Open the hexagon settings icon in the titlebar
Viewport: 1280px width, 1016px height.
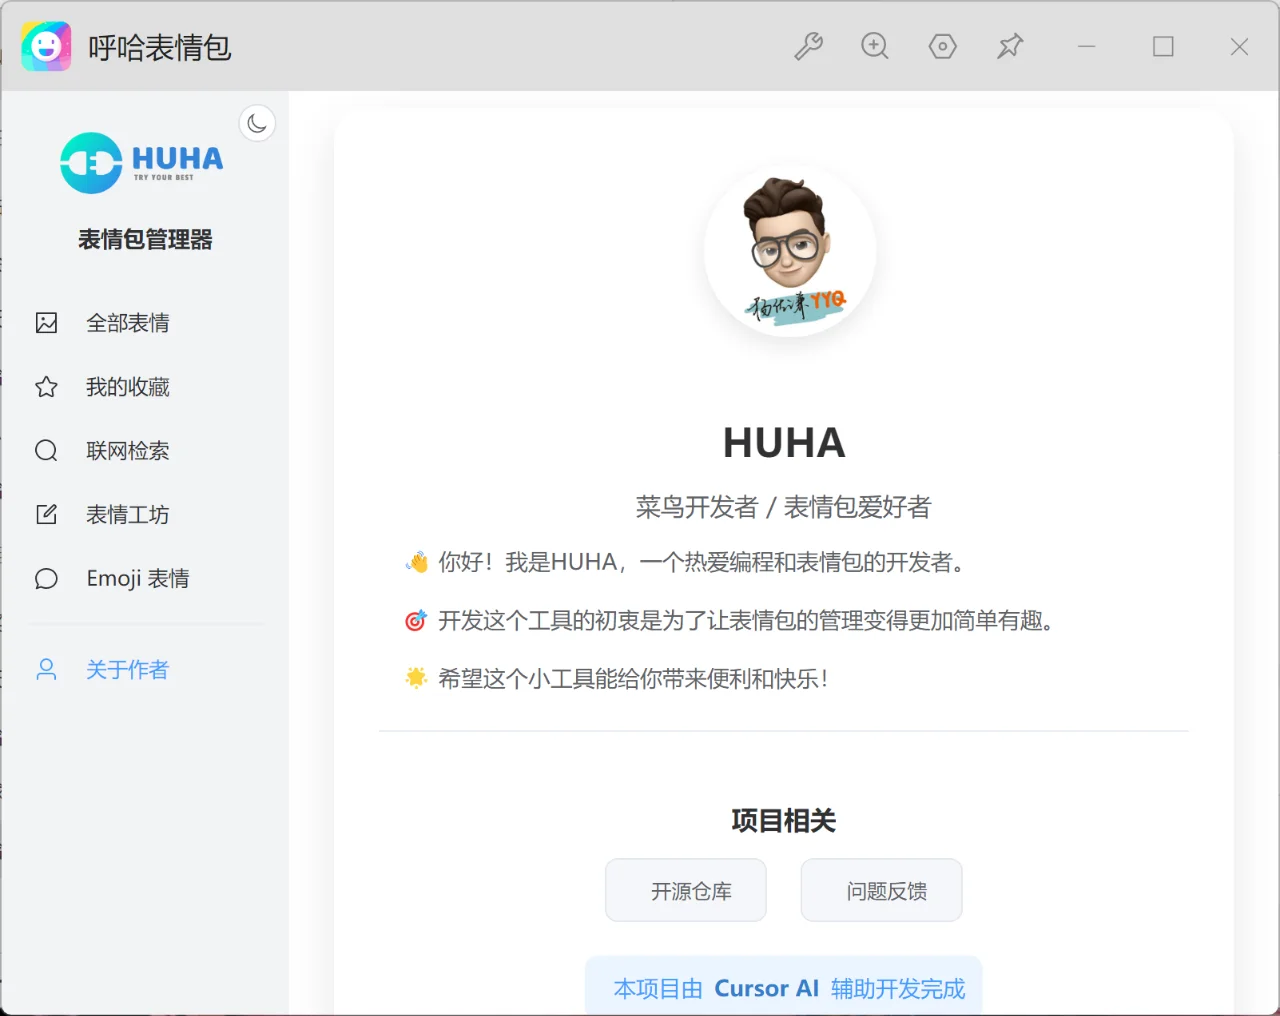click(x=943, y=46)
